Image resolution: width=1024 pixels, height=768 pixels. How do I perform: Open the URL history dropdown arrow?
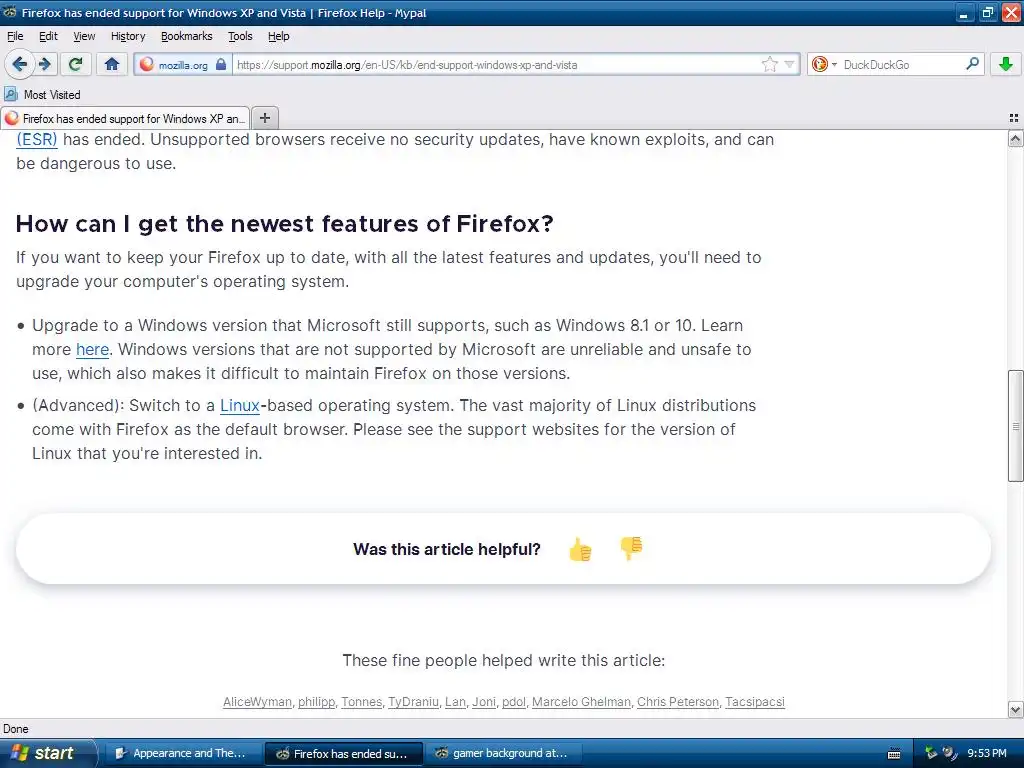(x=790, y=64)
